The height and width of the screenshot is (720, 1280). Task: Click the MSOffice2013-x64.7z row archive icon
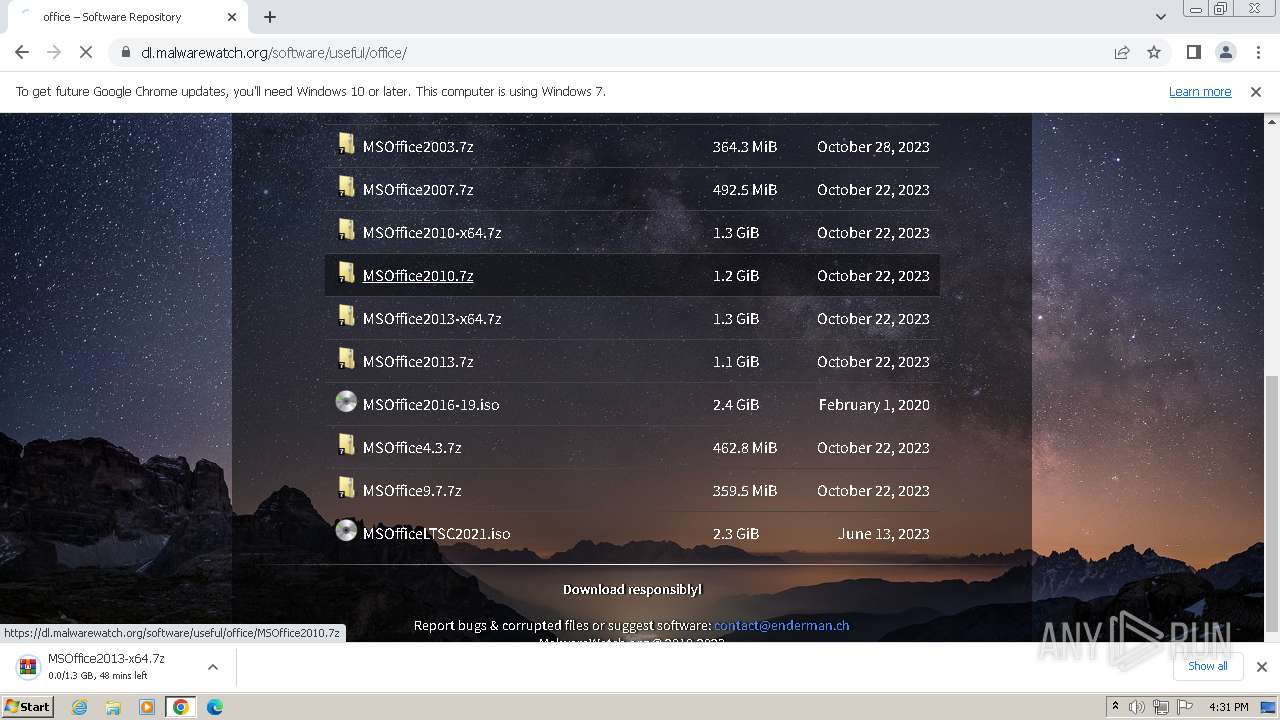(346, 316)
